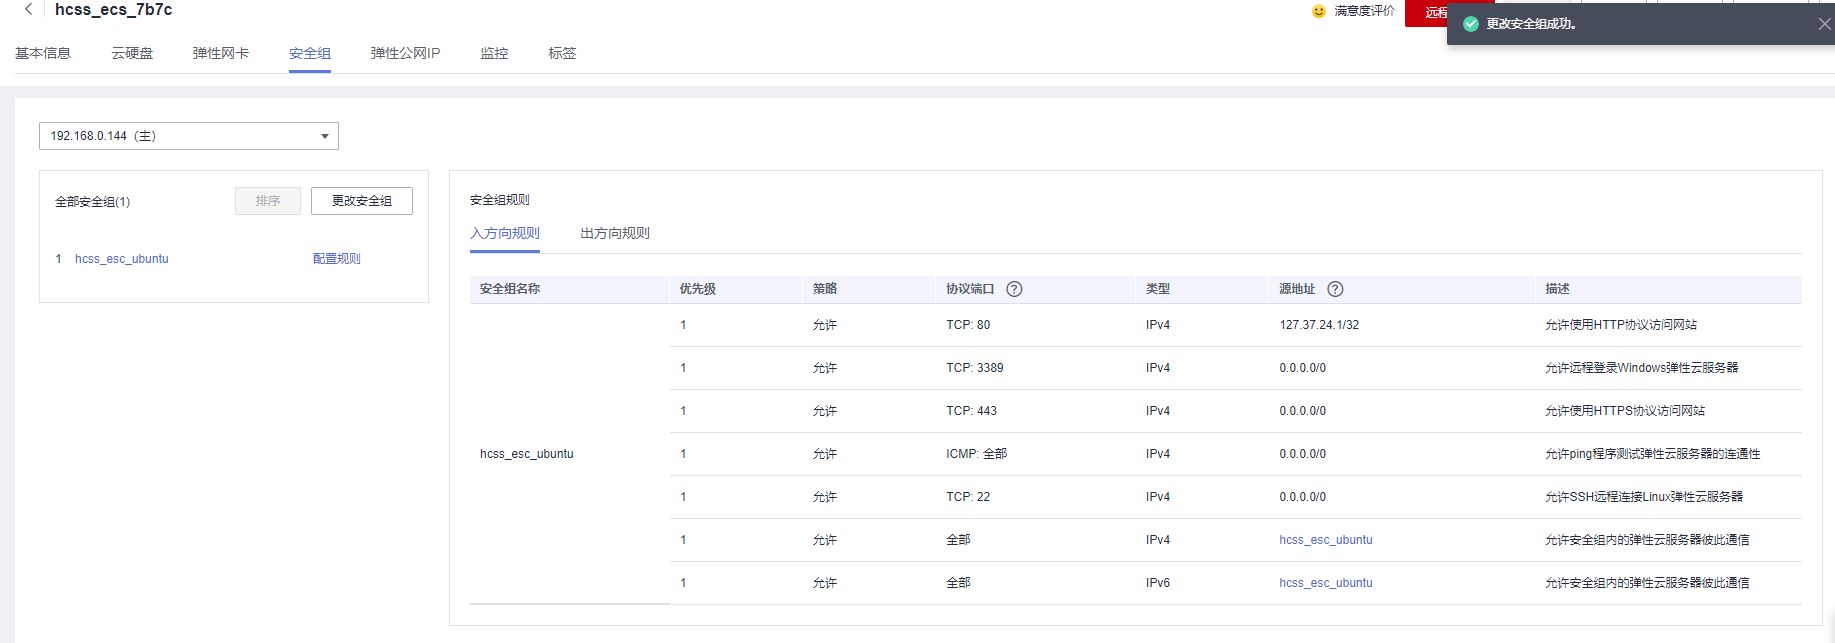
Task: Click the help icon next to 源地址
Action: click(x=1335, y=289)
